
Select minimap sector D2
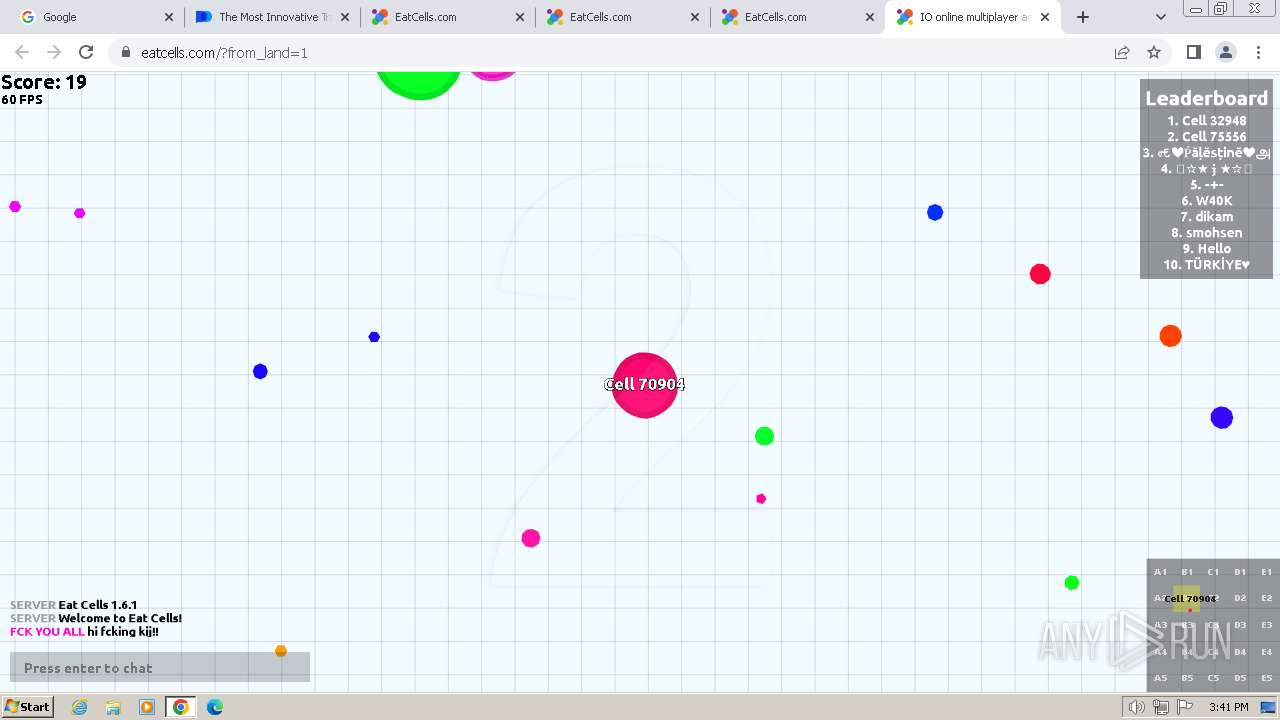pos(1240,598)
